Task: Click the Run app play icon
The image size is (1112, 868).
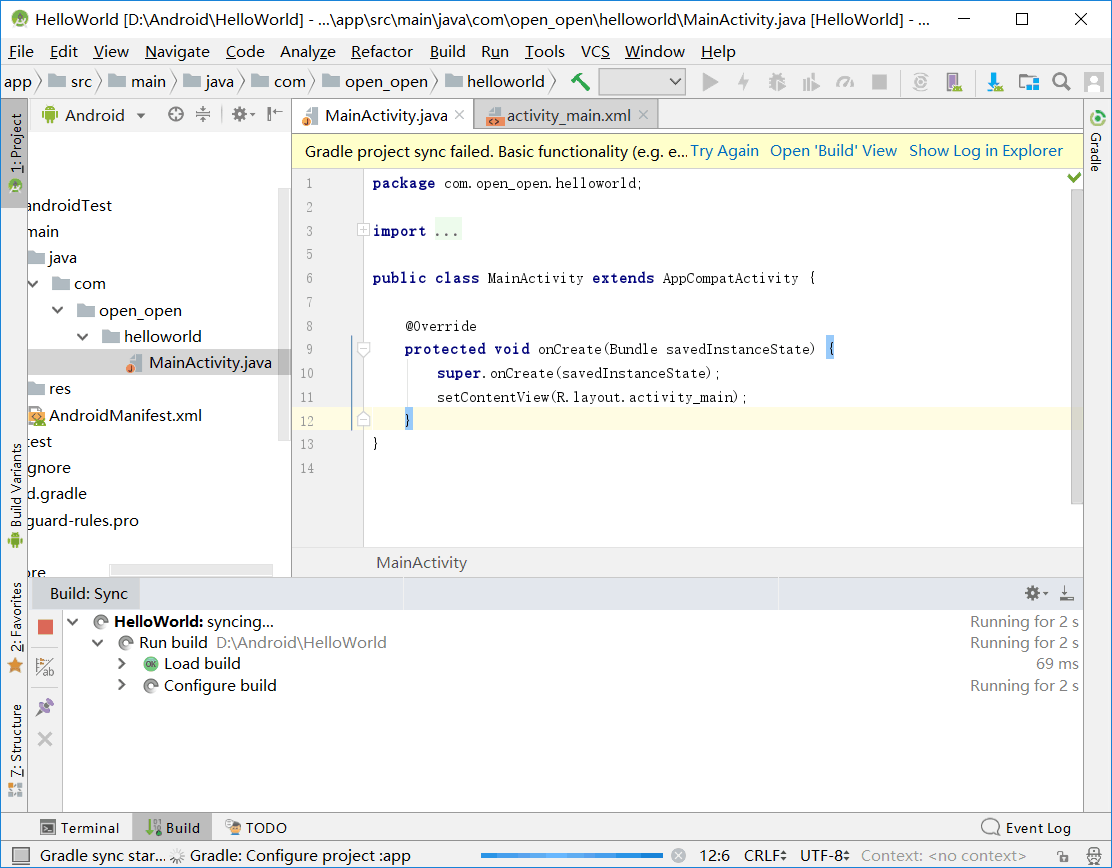Action: pos(710,82)
